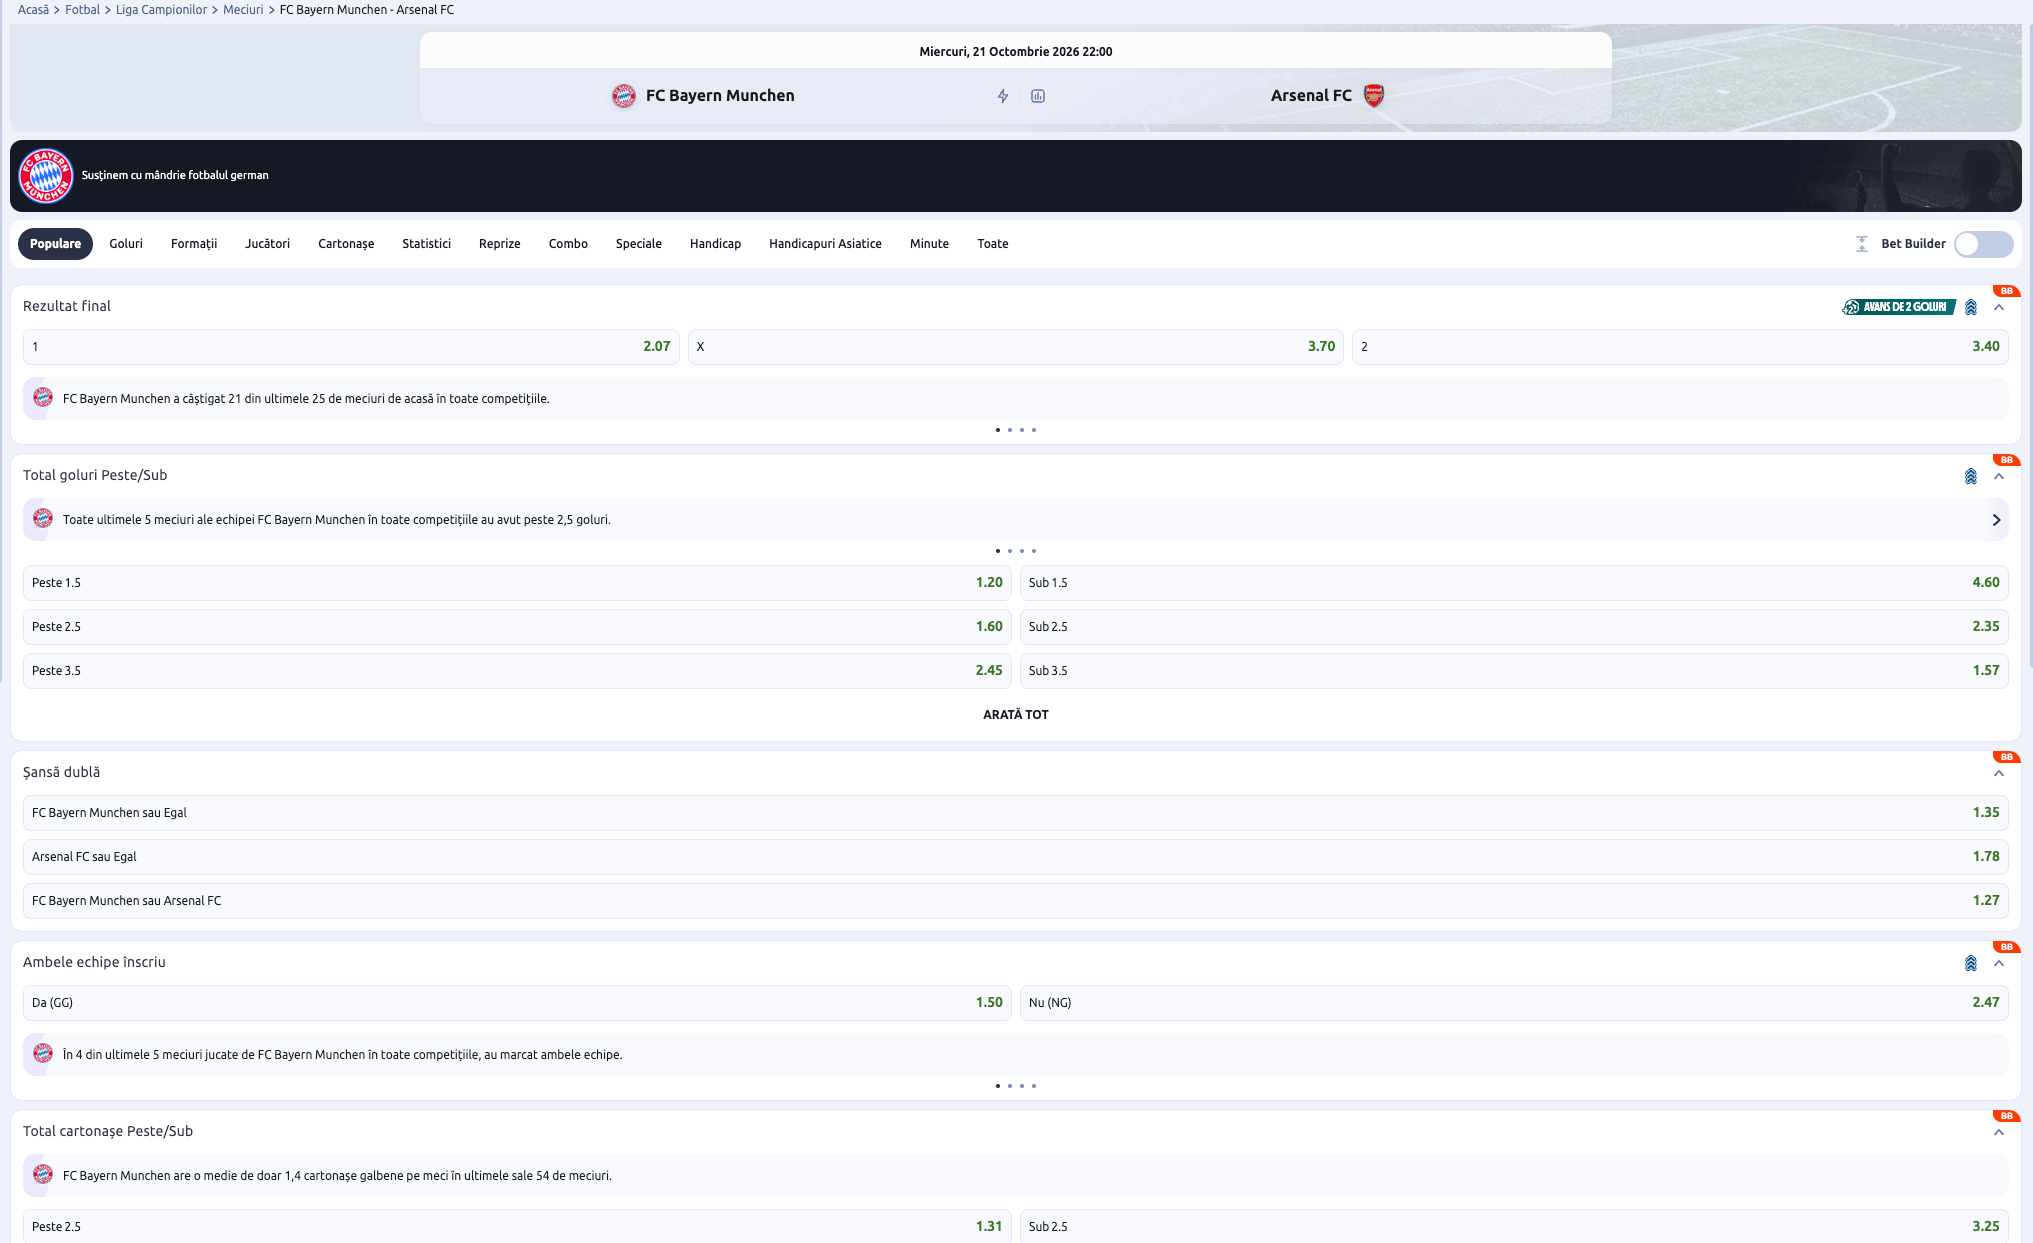Toggle the Bet Builder switch
This screenshot has height=1243, width=2033.
pyautogui.click(x=1983, y=244)
